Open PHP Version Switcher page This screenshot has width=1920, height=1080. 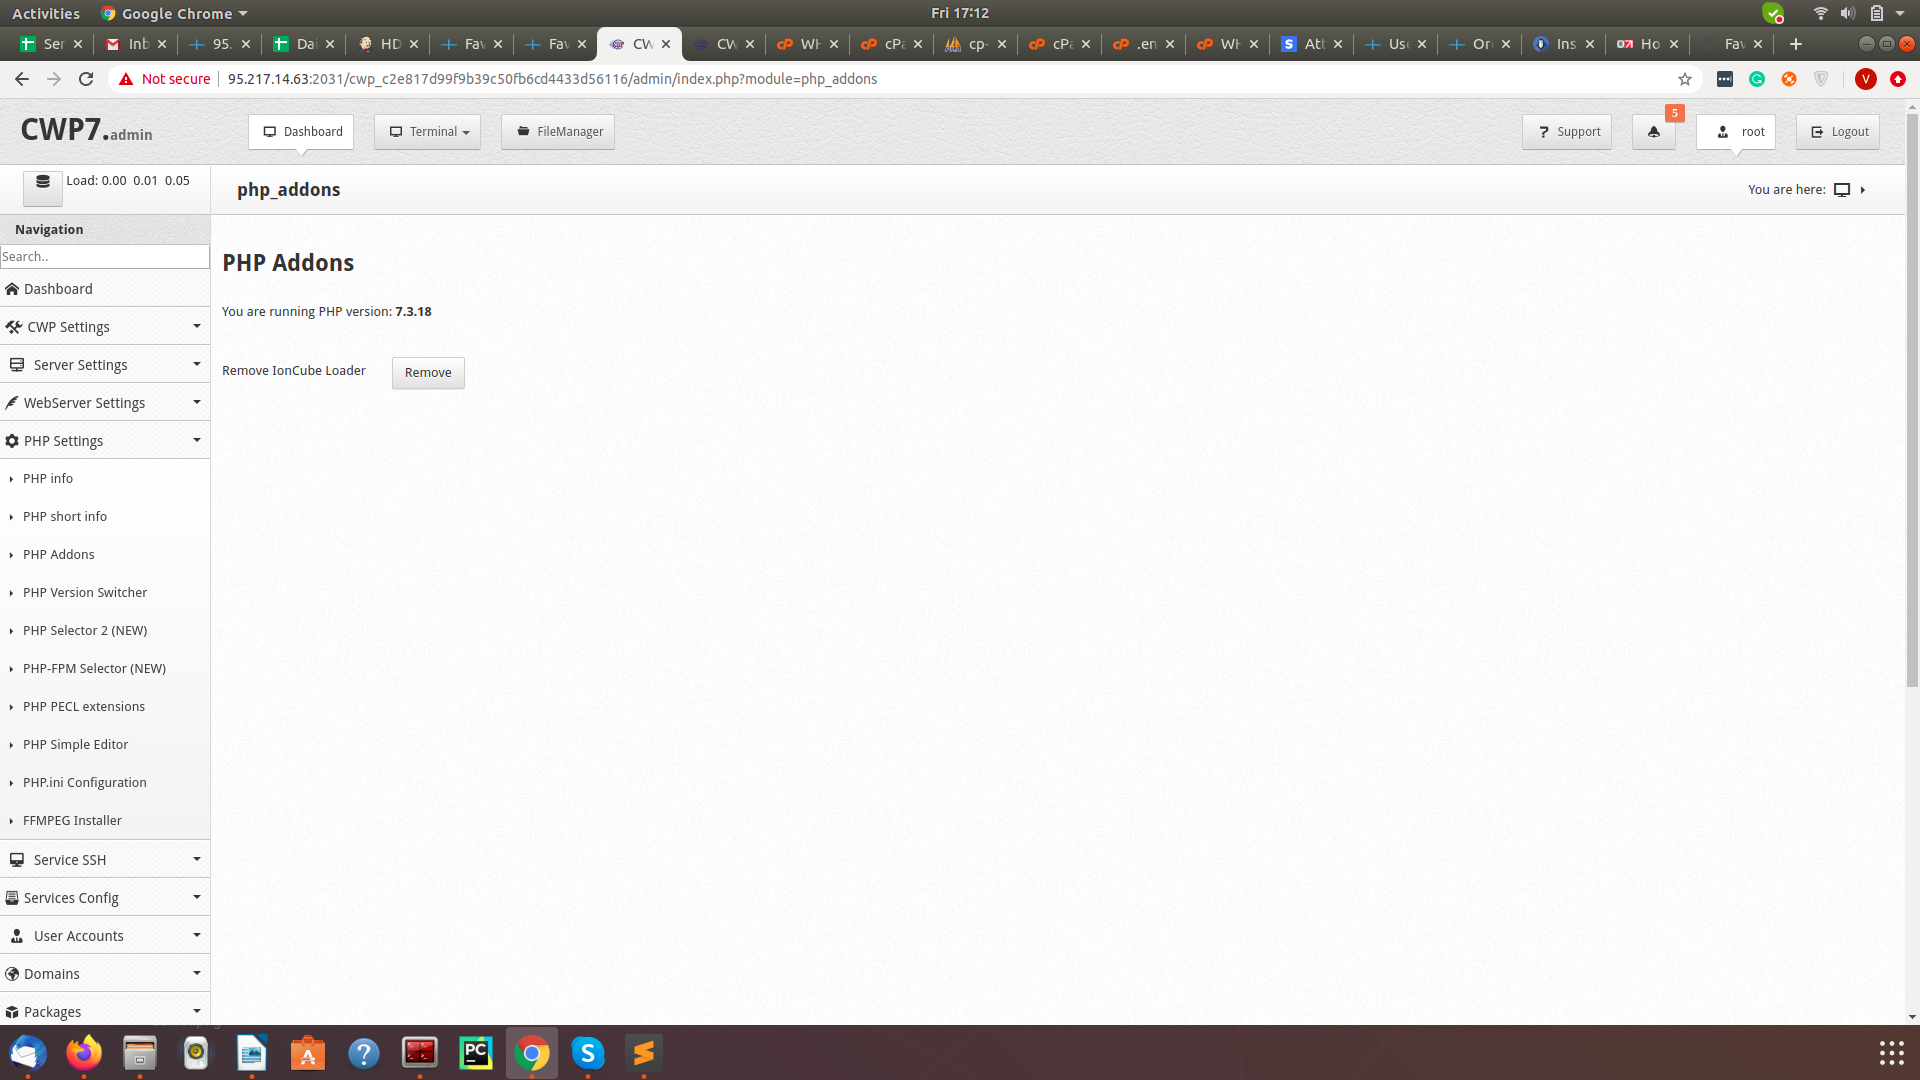click(85, 593)
